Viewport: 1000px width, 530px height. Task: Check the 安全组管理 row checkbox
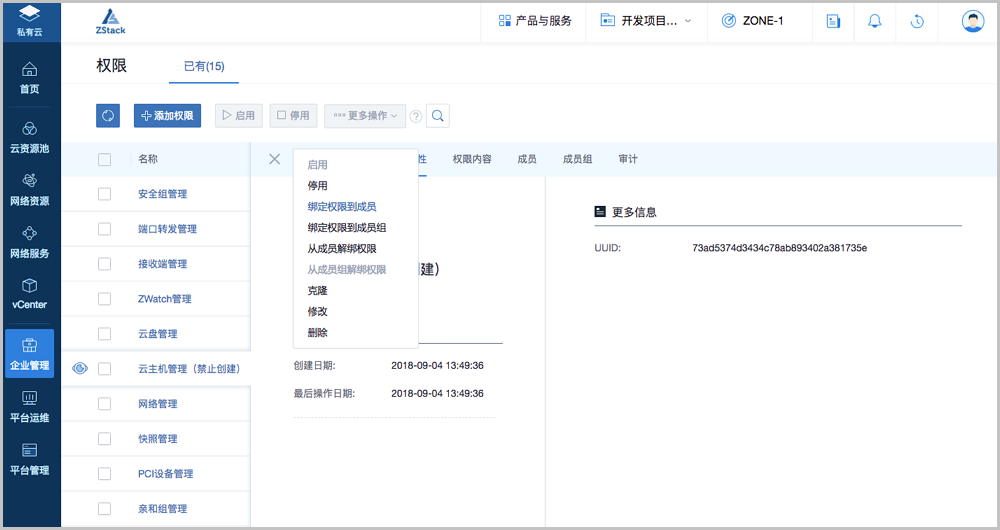pyautogui.click(x=105, y=194)
